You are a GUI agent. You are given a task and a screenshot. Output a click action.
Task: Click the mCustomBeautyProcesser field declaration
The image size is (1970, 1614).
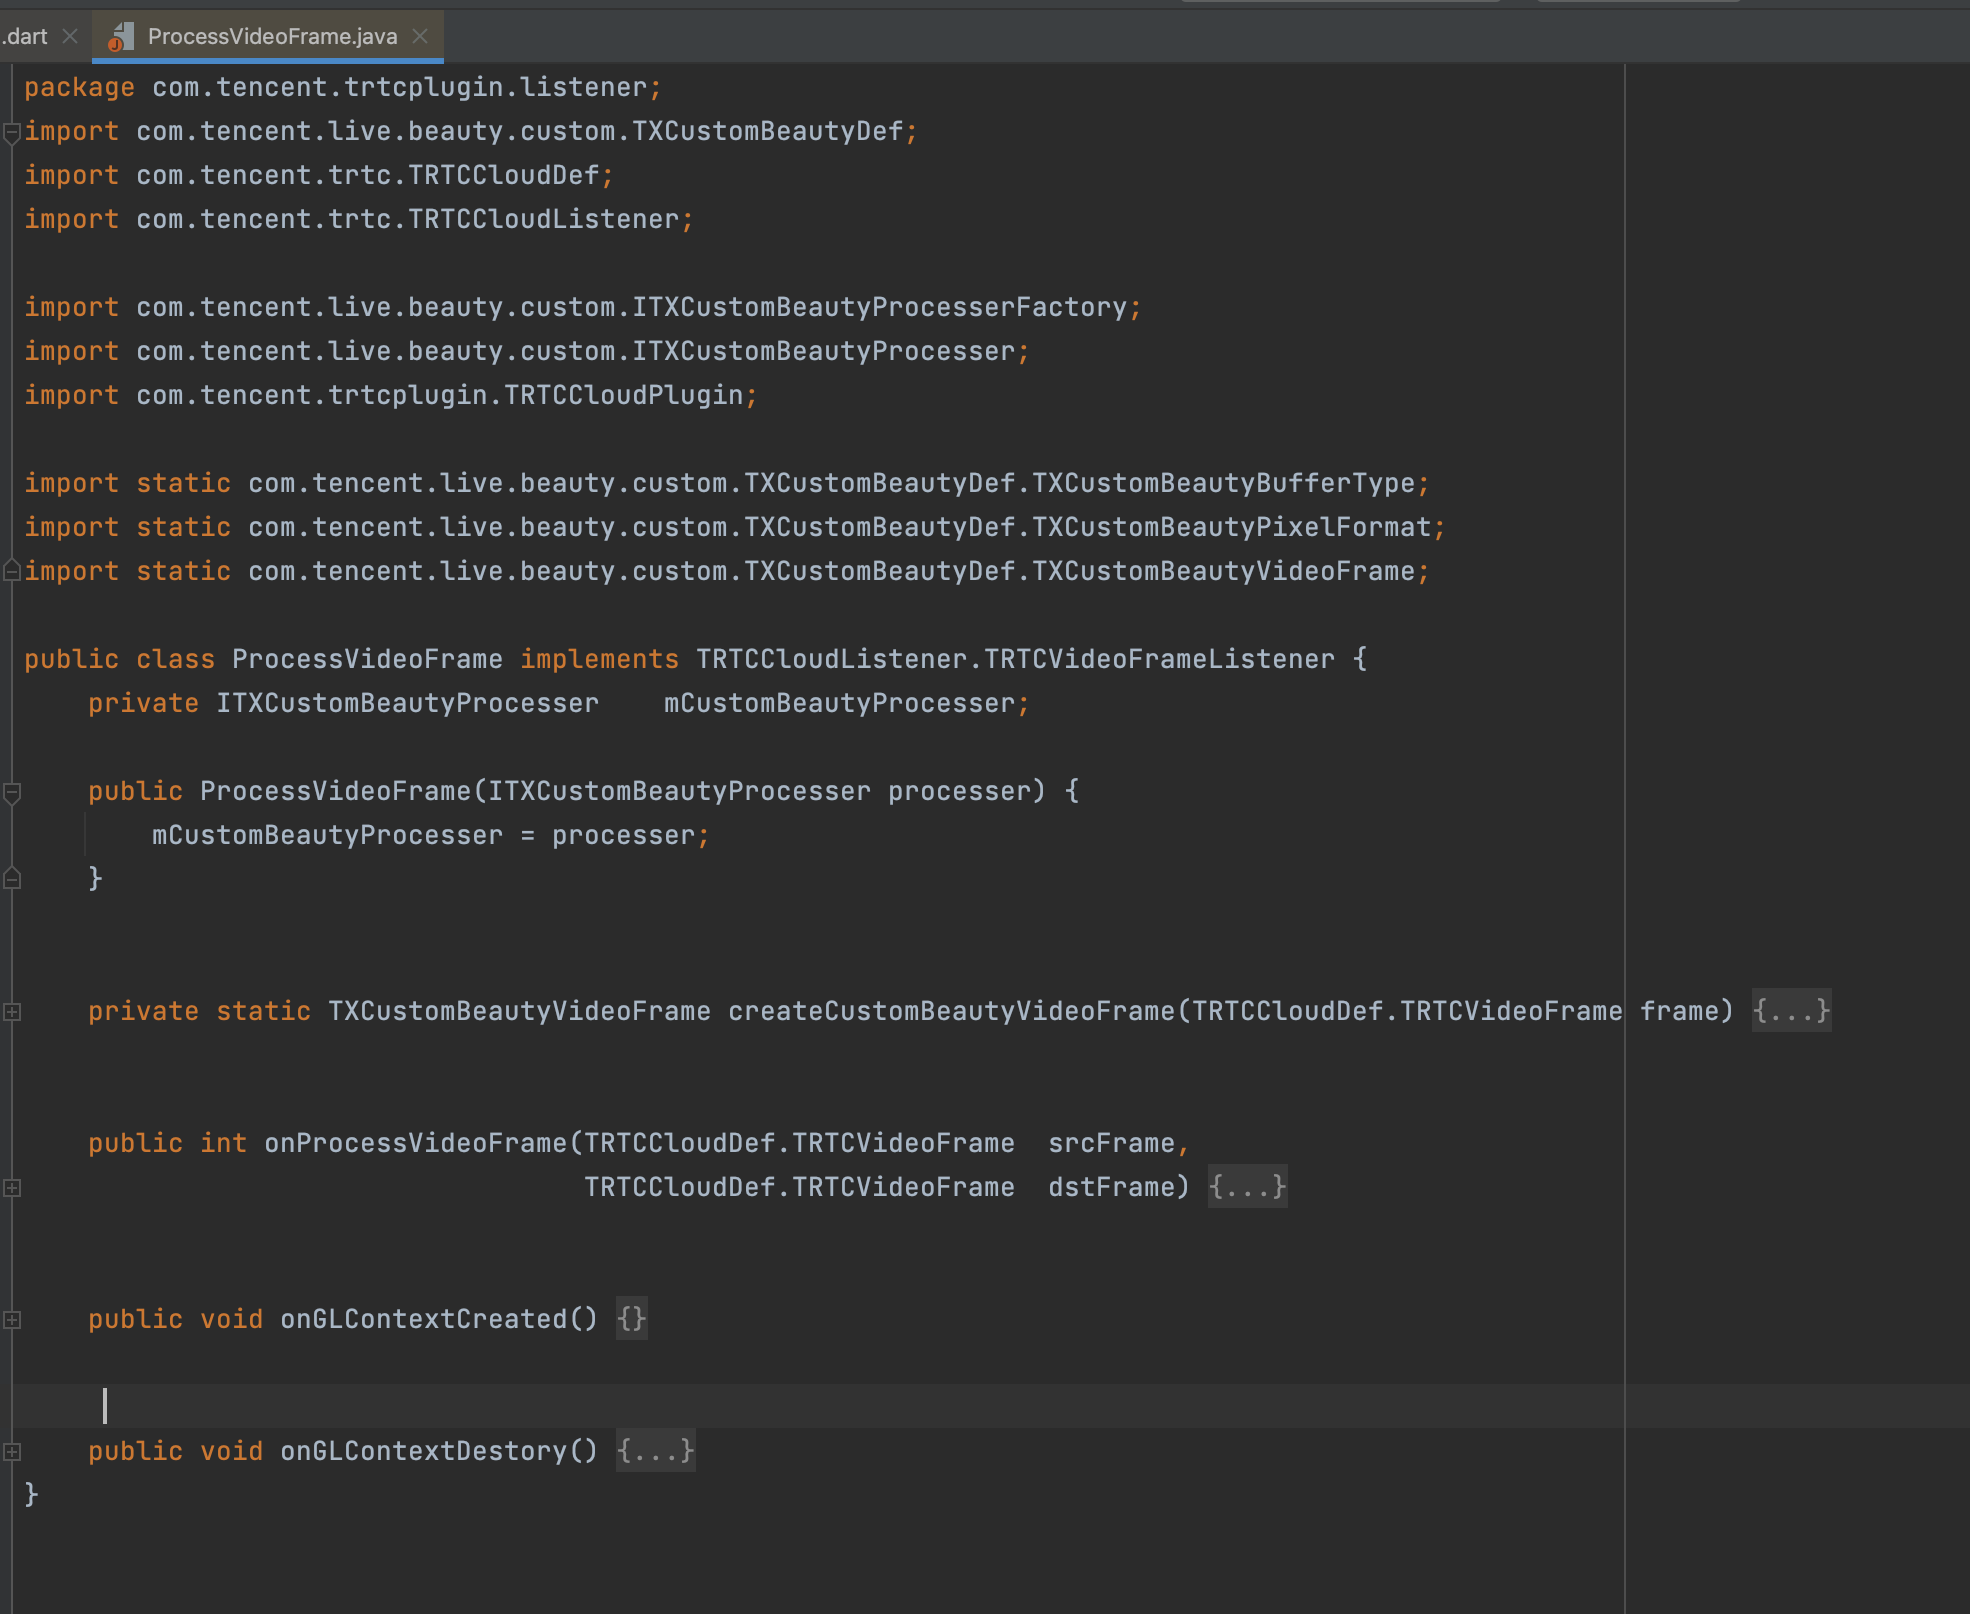click(838, 703)
